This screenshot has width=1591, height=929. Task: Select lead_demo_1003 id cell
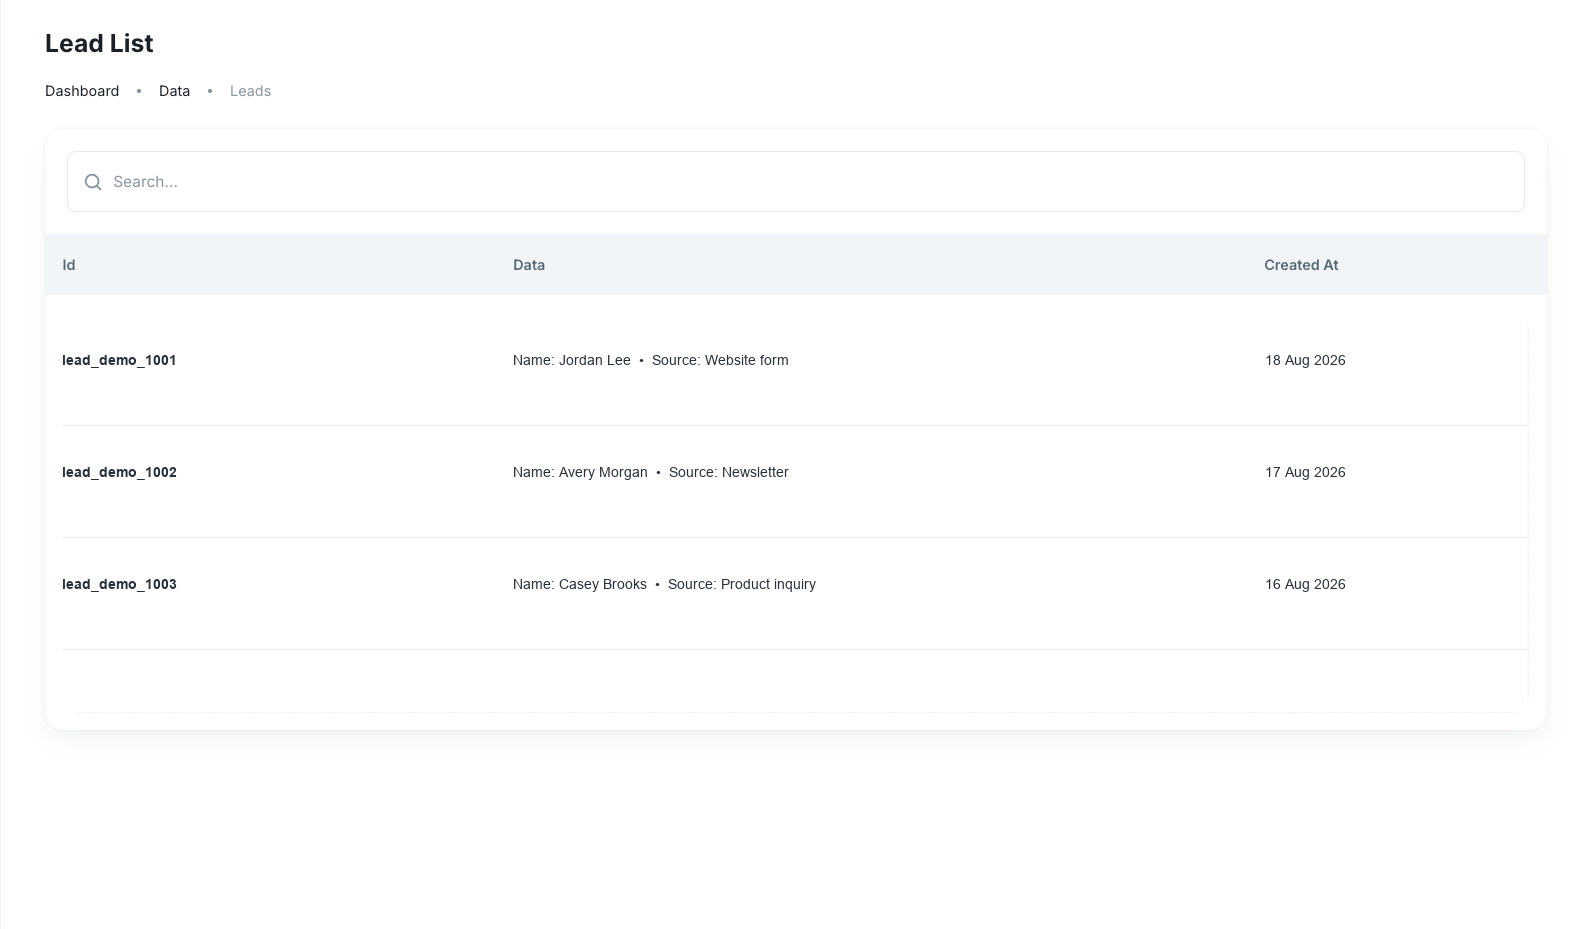click(119, 584)
